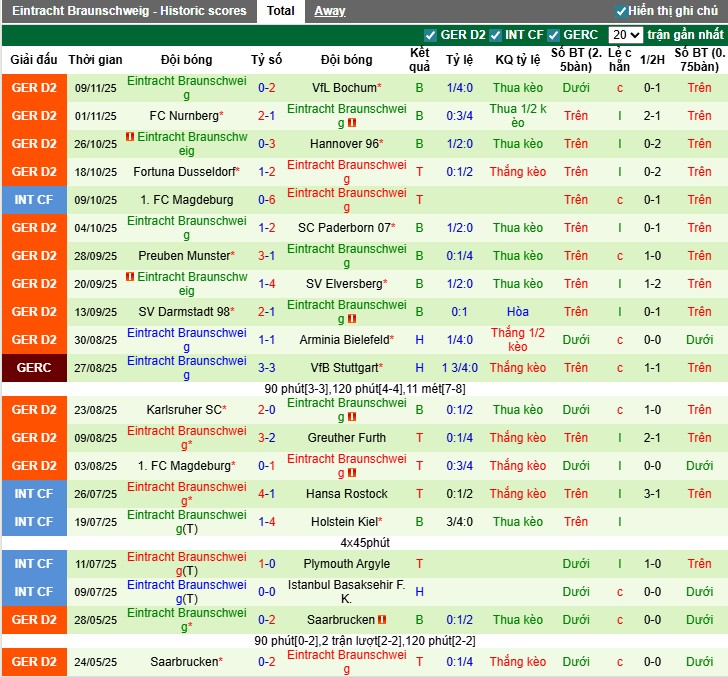The height and width of the screenshot is (677, 728).
Task: Click the Lẻ chẵn column header
Action: tap(619, 60)
